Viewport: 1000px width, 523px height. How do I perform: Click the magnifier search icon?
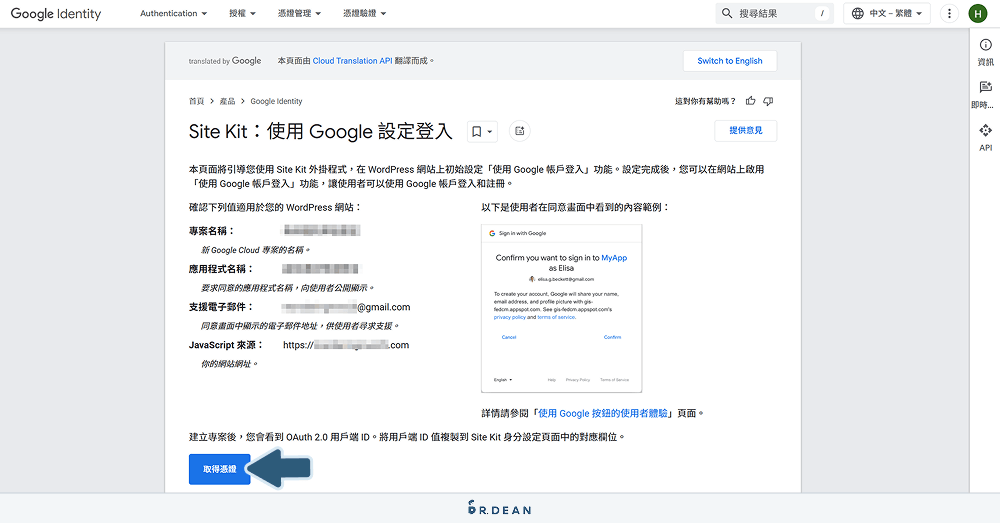(x=727, y=13)
